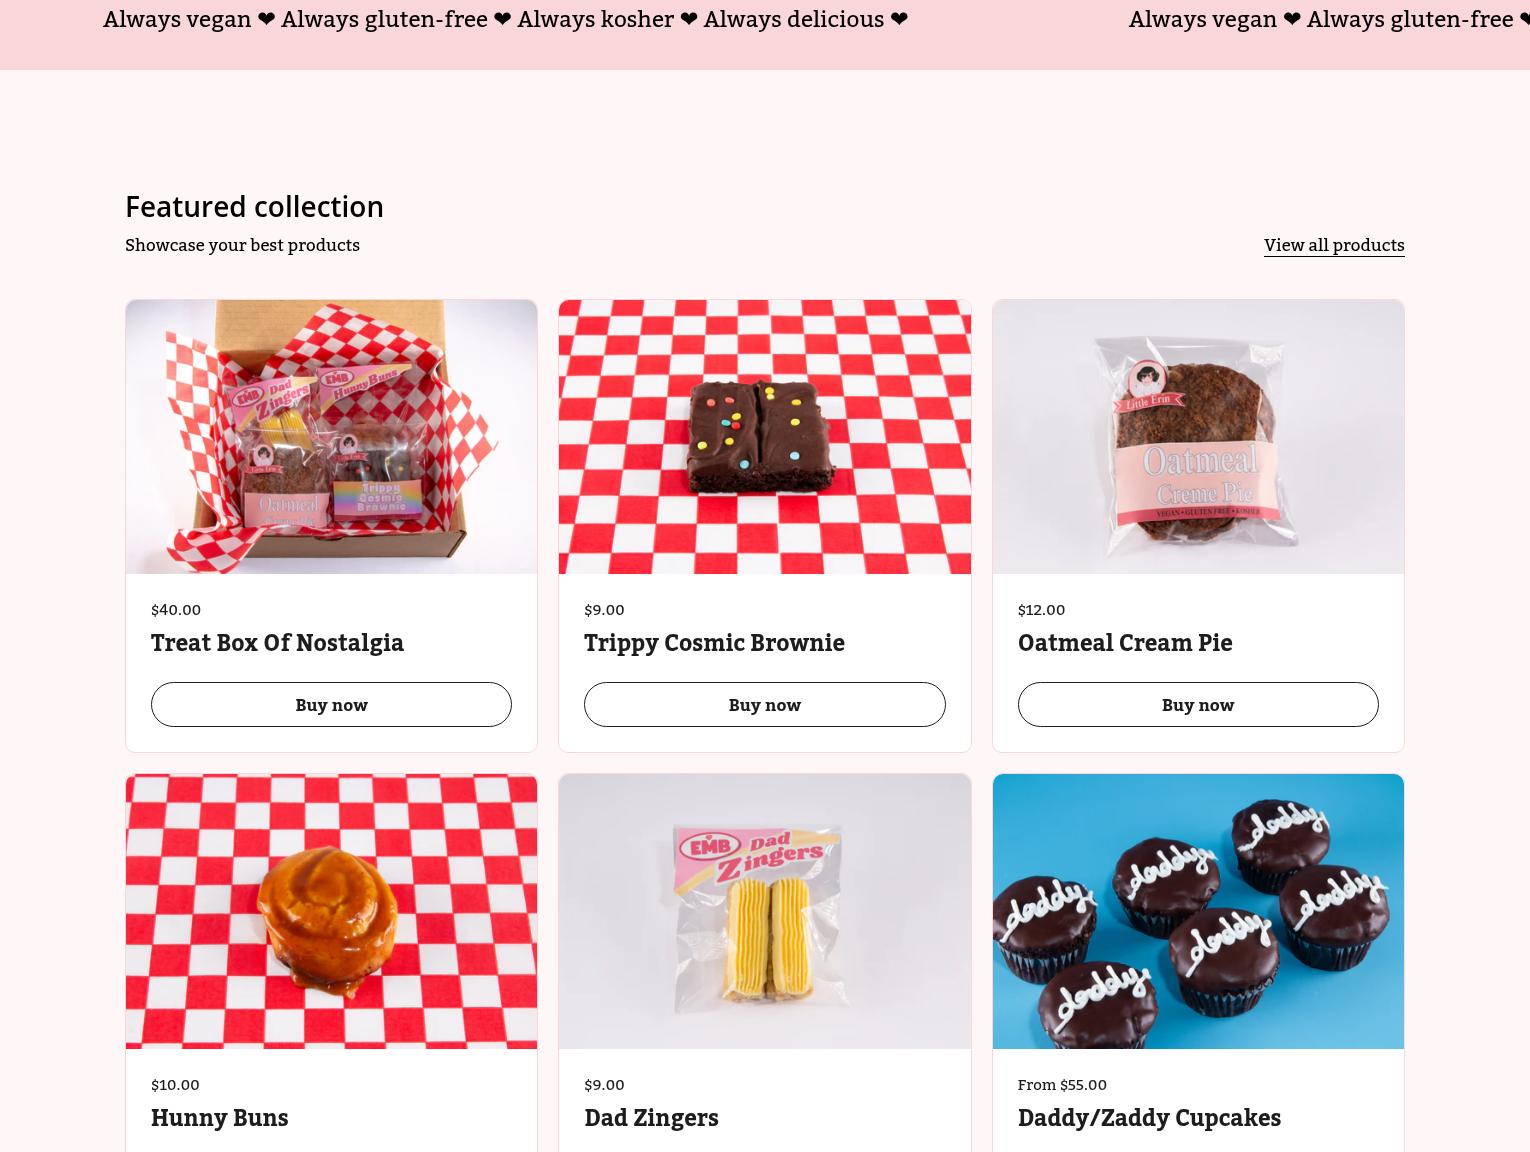Select the Trippy Cosmic Brownie title
This screenshot has width=1530, height=1152.
tap(714, 643)
